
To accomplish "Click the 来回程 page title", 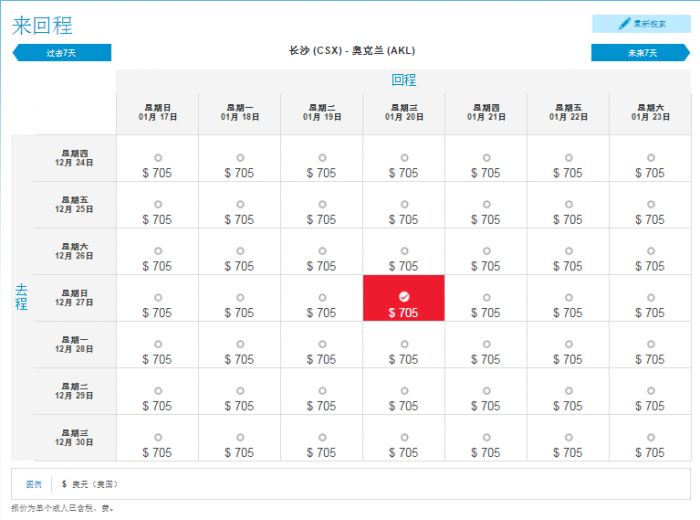I will (x=42, y=25).
